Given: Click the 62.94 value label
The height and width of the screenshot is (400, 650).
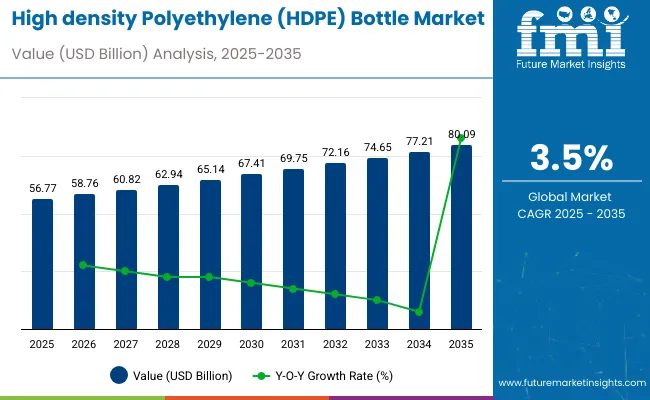Looking at the screenshot, I should (x=169, y=175).
